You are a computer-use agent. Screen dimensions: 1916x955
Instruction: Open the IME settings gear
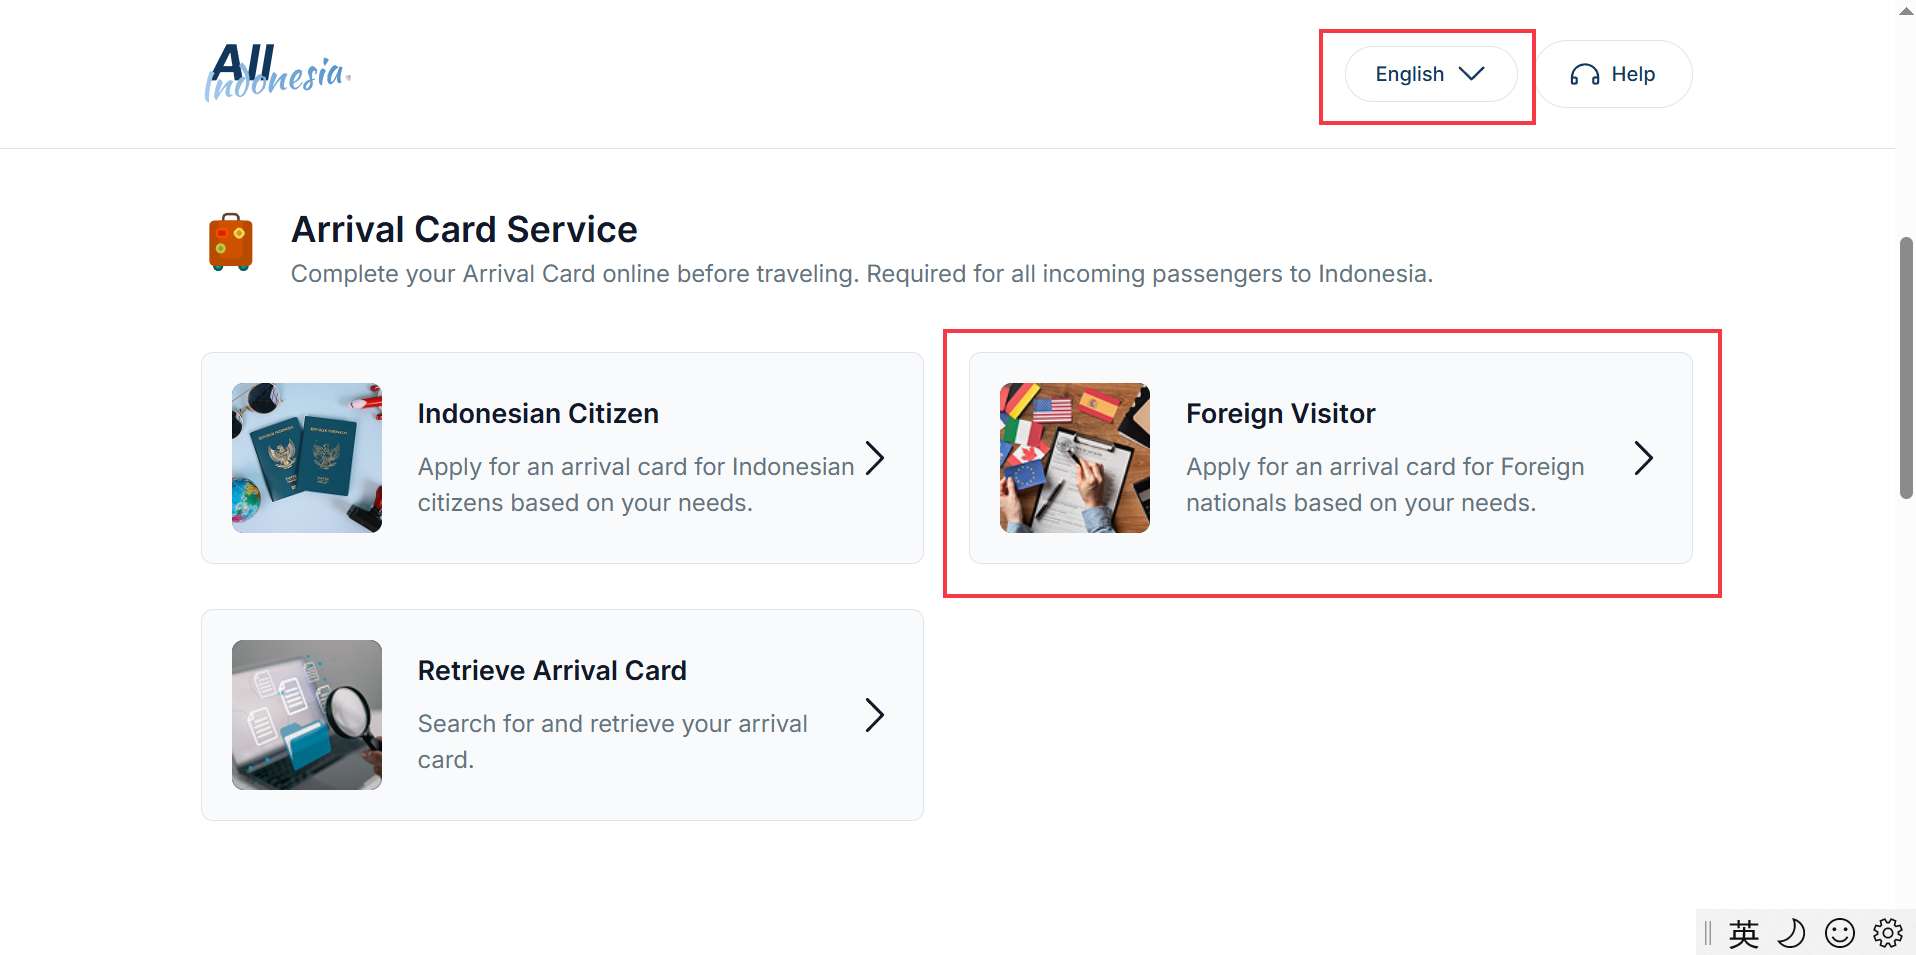coord(1887,933)
